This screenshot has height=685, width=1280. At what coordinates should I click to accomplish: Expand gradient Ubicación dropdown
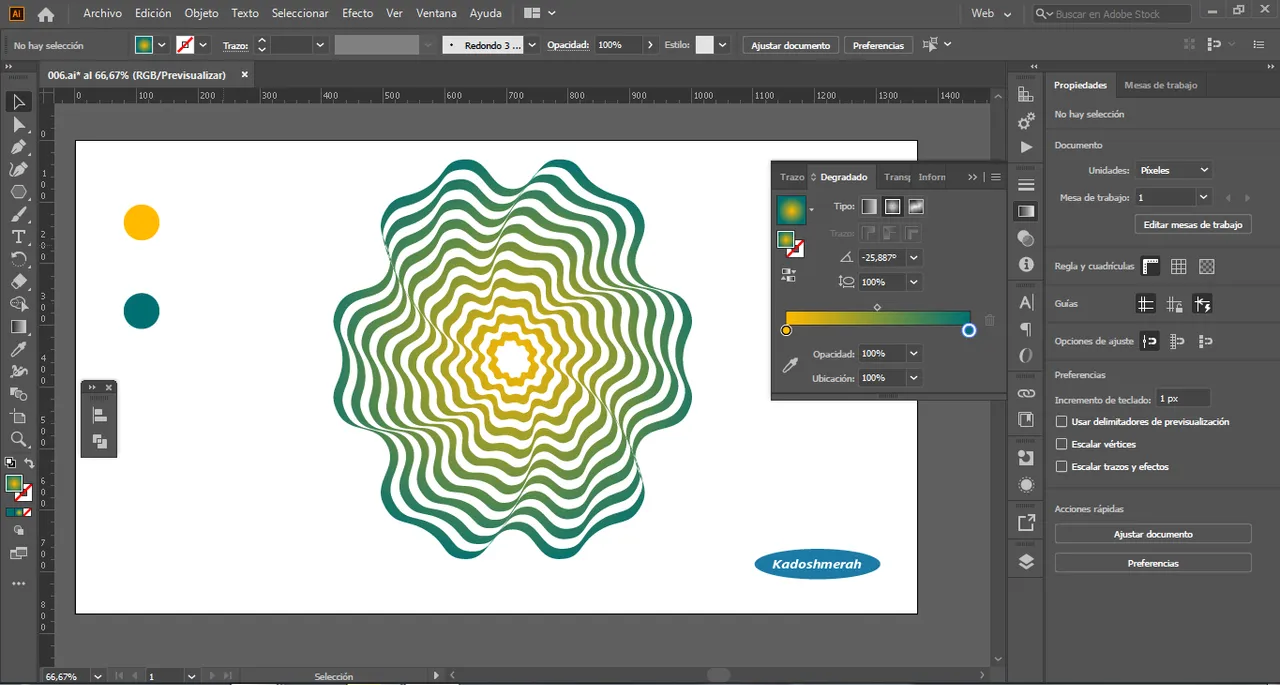[x=914, y=378]
